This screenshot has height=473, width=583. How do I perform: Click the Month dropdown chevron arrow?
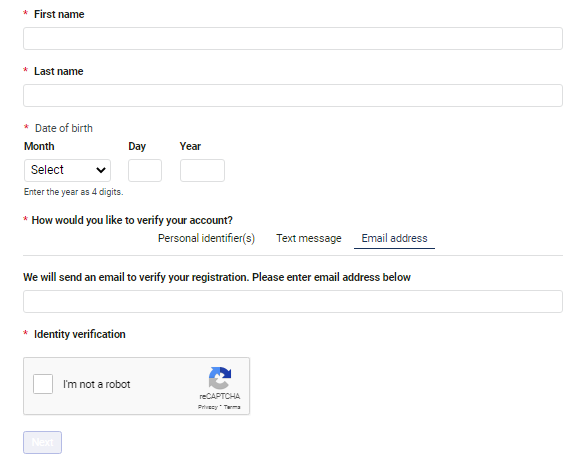(101, 170)
